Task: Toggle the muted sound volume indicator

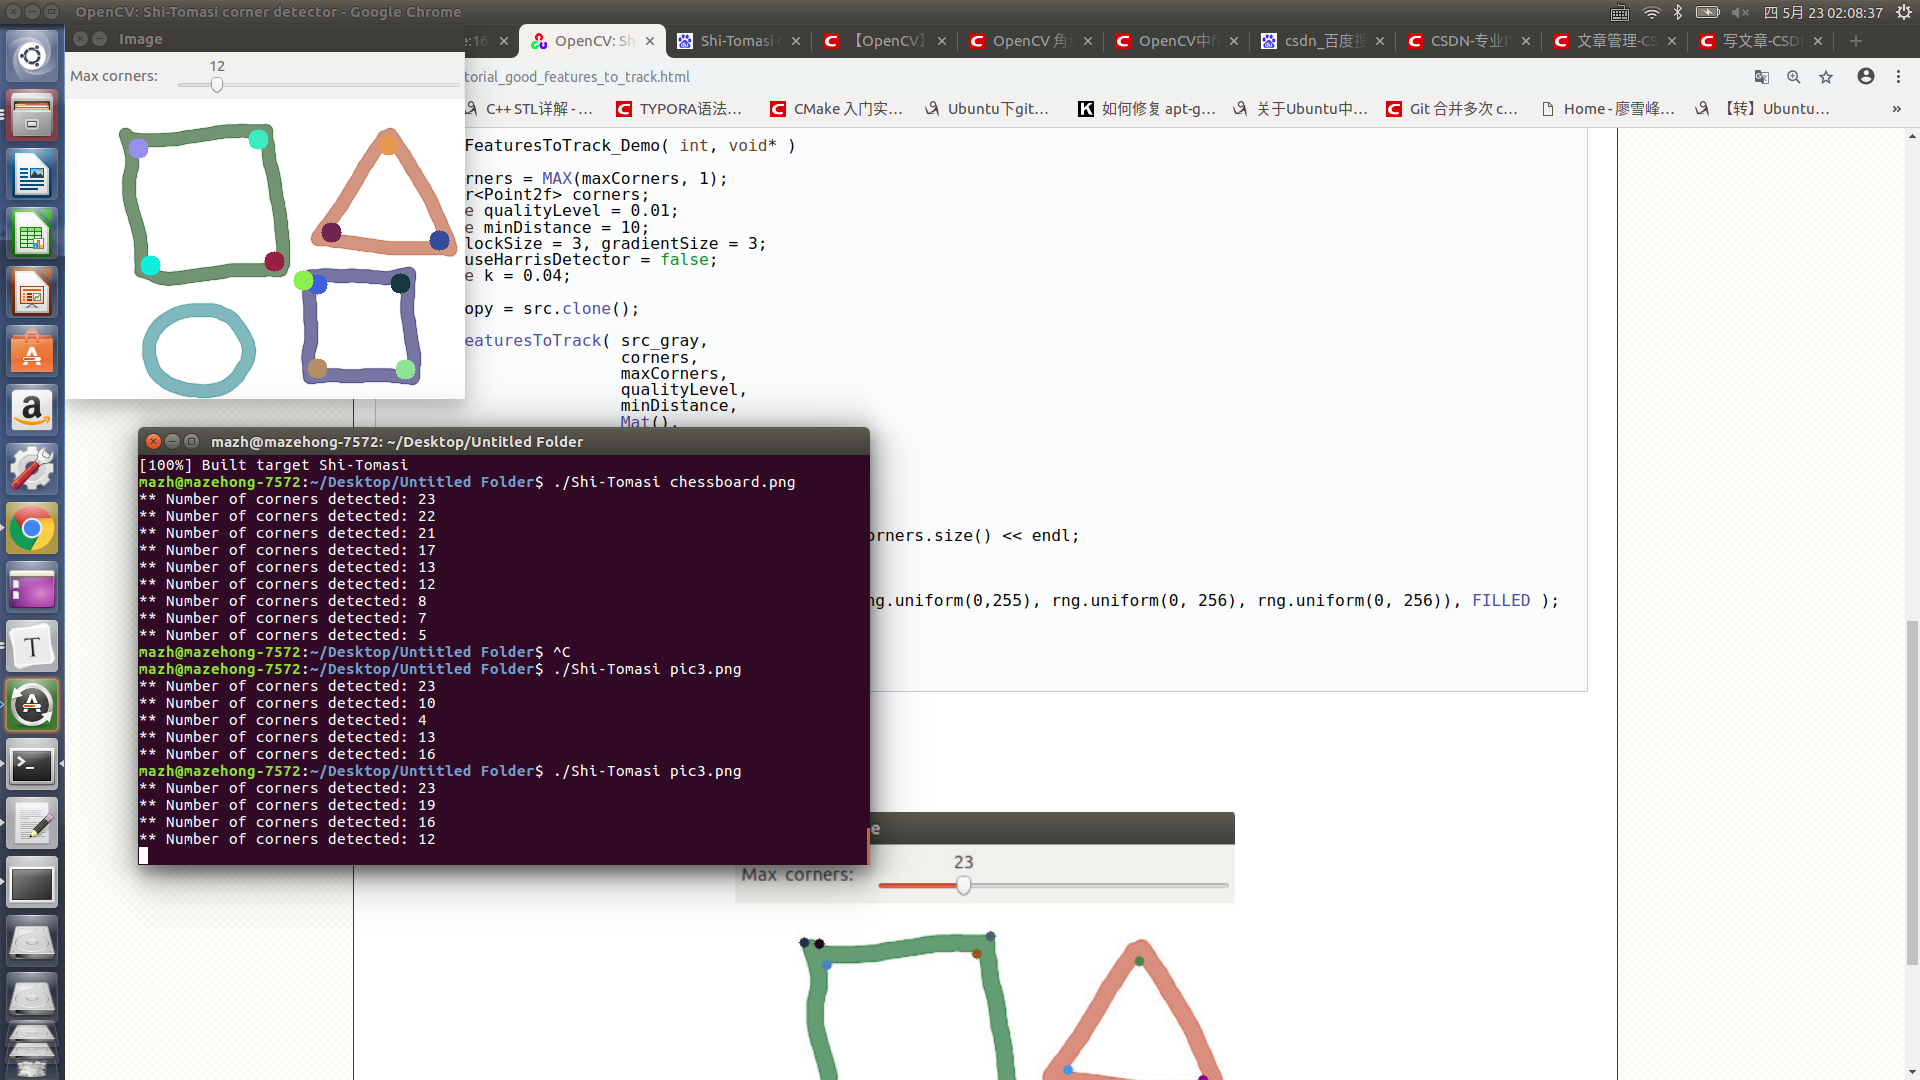Action: point(1740,13)
